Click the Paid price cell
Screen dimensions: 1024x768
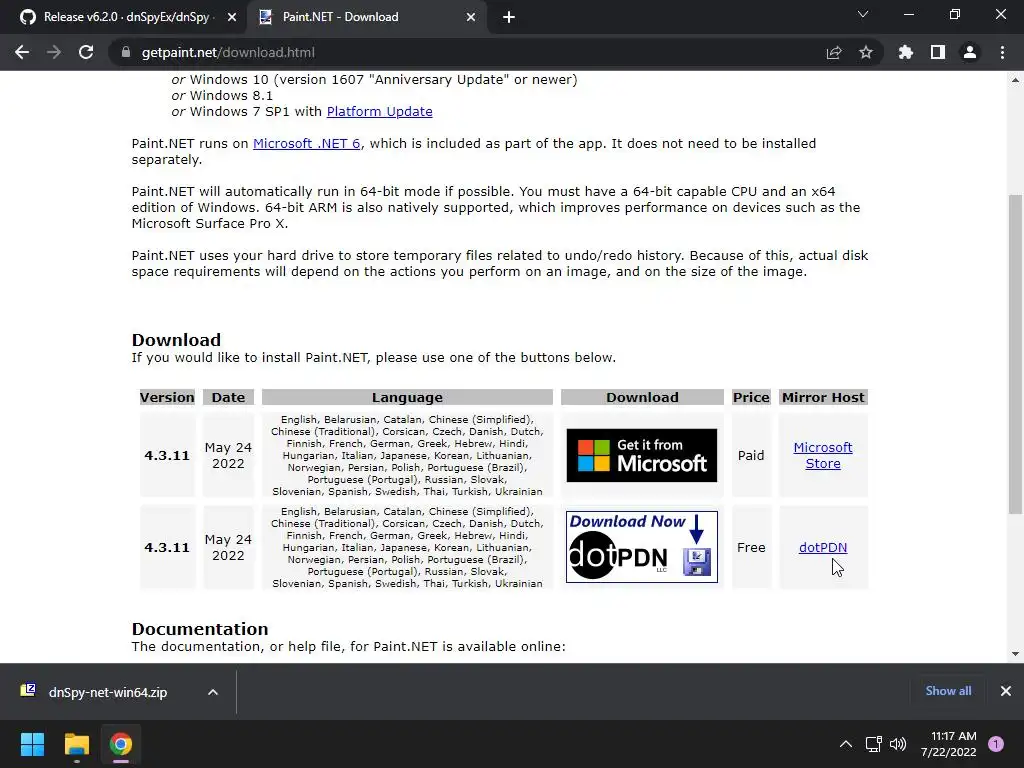[751, 455]
